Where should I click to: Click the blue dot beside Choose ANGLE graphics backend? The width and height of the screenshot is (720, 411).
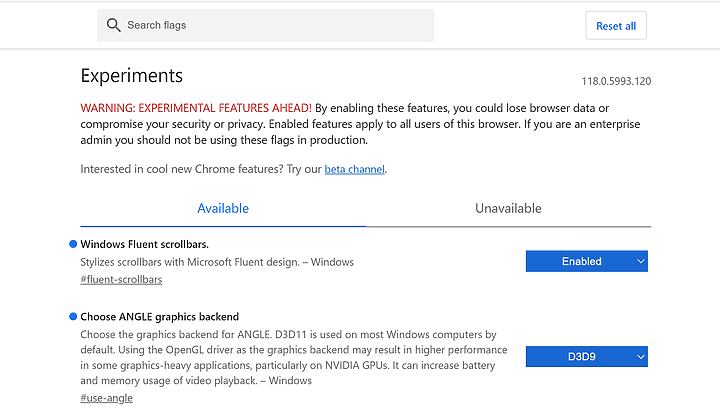pos(73,316)
